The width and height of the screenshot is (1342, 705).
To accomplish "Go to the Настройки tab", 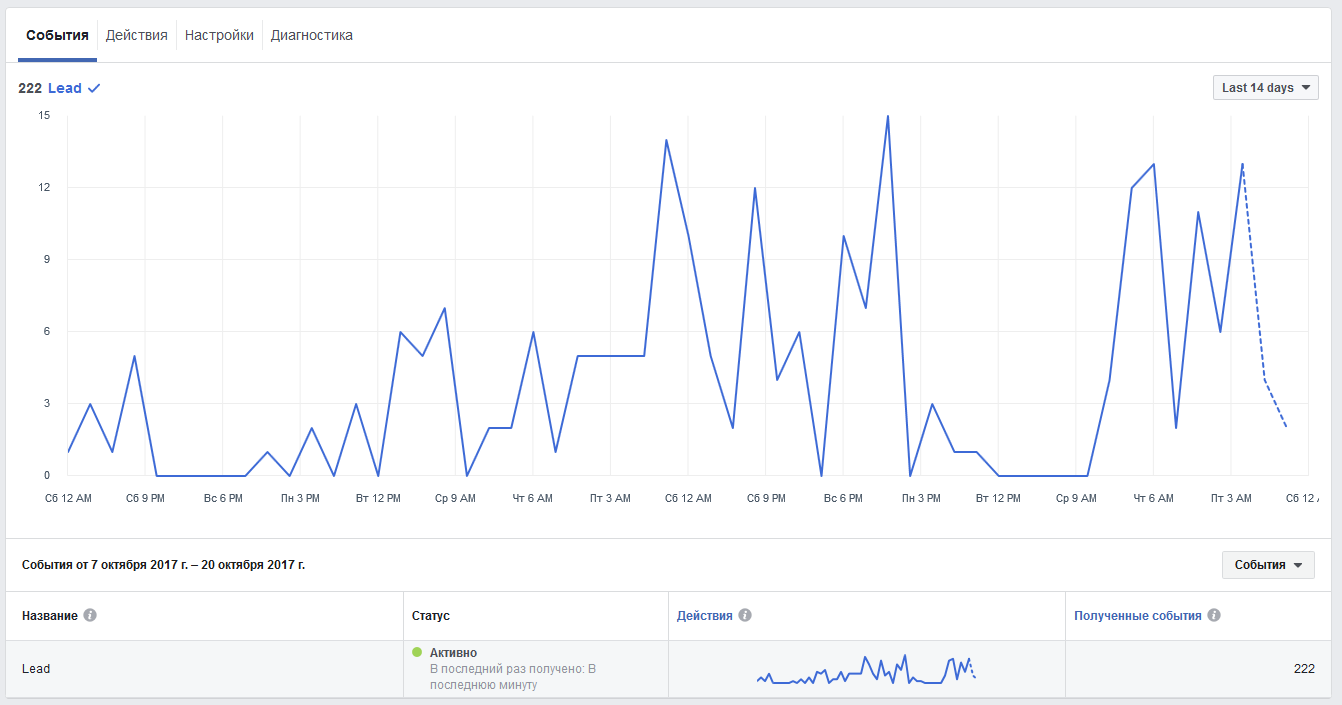I will (219, 35).
